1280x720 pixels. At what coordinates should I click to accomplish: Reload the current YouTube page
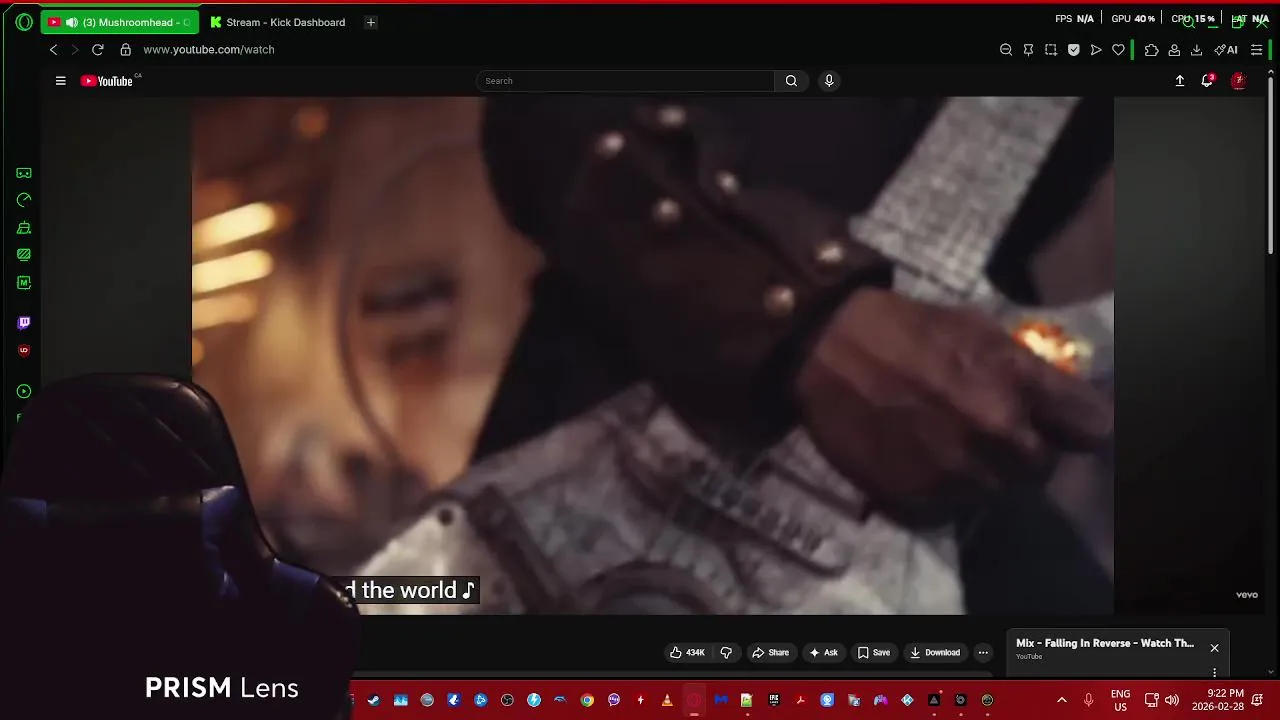98,50
